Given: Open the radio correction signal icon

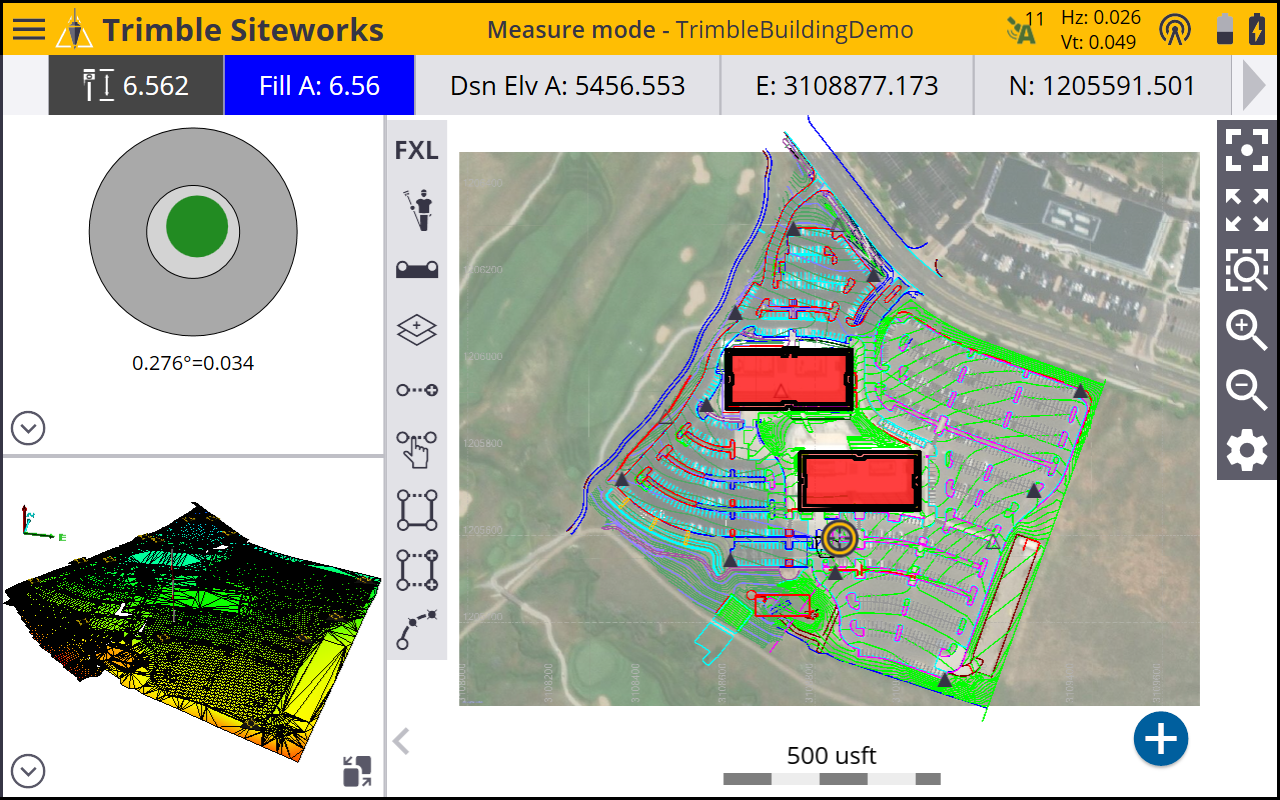Looking at the screenshot, I should [x=1175, y=29].
